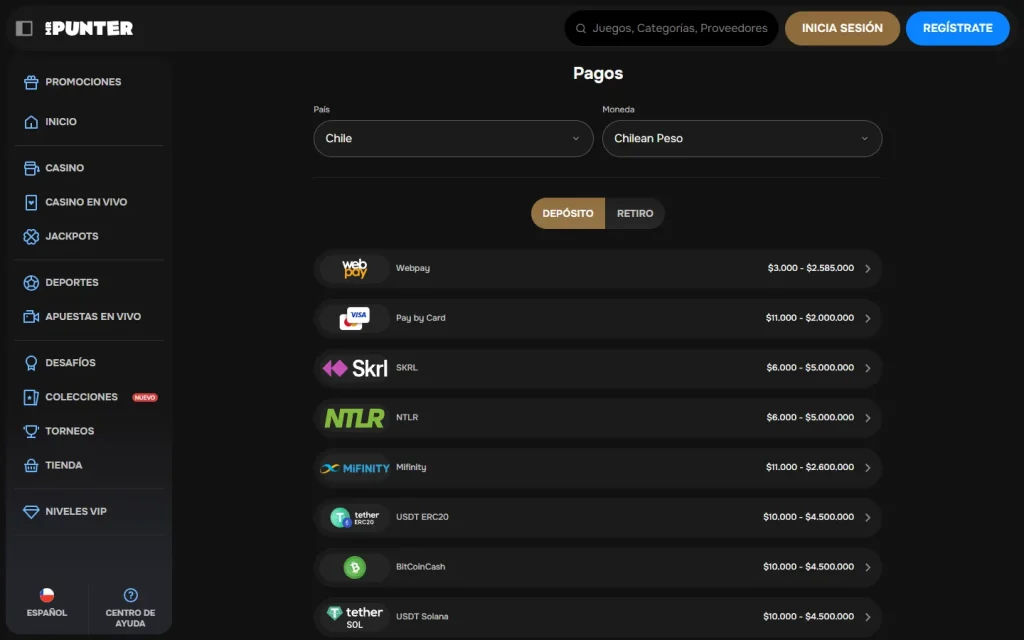Image resolution: width=1024 pixels, height=640 pixels.
Task: Click the search magnifier icon
Action: [581, 28]
